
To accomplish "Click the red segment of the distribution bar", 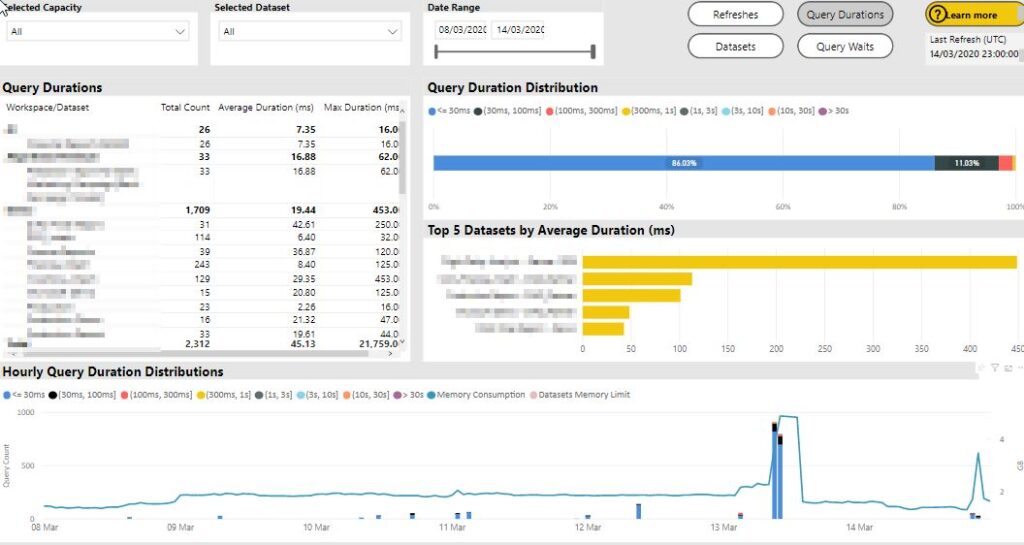I will (x=1005, y=163).
